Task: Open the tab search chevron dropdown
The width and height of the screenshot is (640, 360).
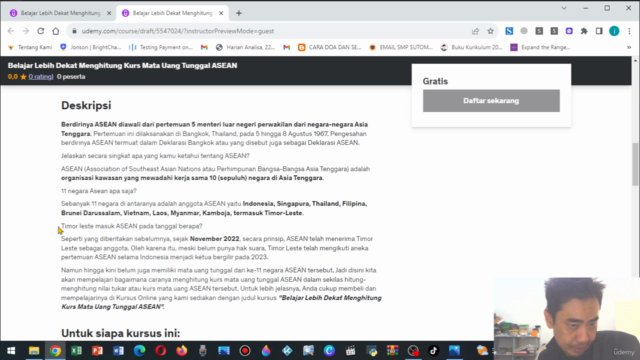Action: (x=564, y=8)
